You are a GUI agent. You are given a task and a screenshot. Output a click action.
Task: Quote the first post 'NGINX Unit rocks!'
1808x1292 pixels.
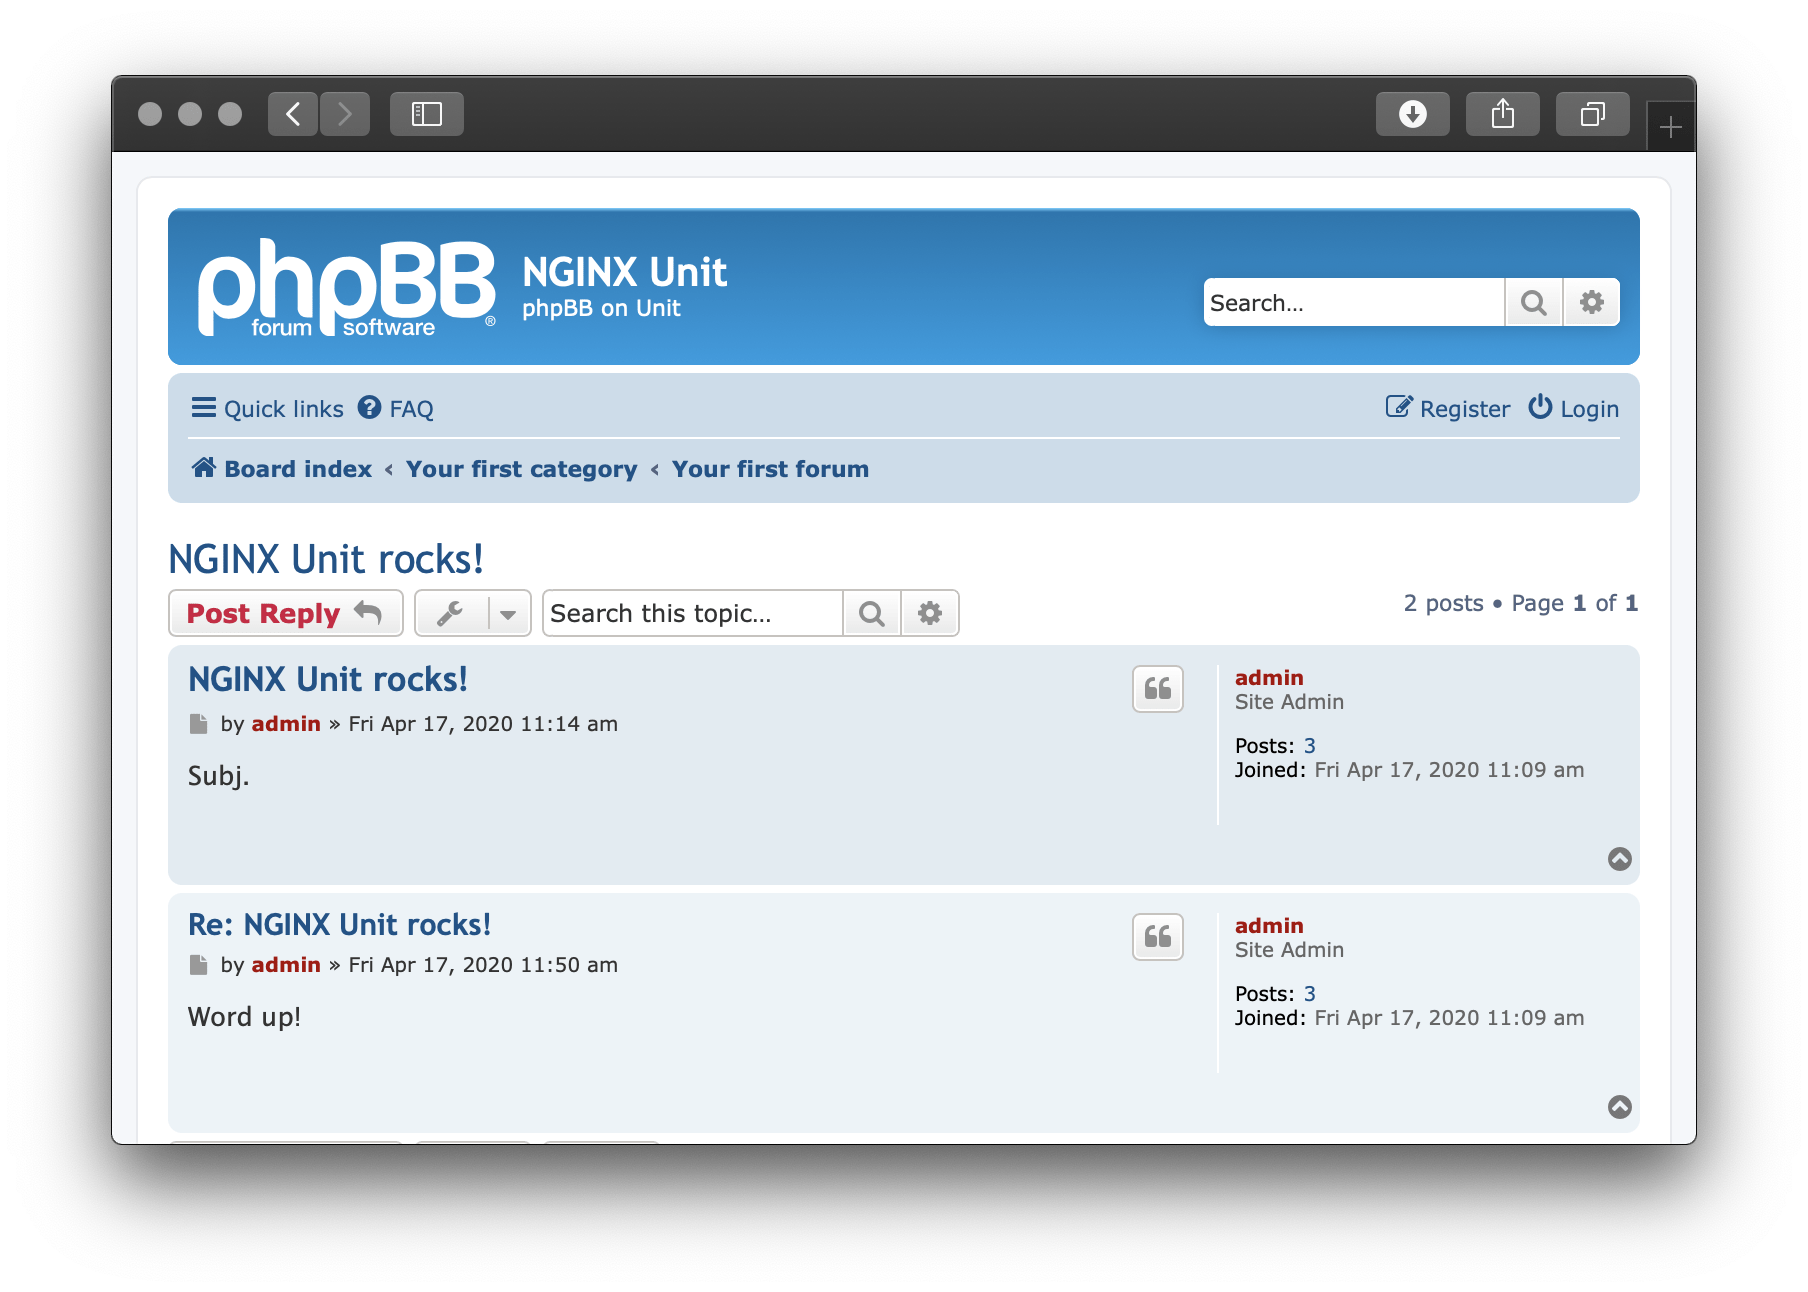[x=1158, y=689]
